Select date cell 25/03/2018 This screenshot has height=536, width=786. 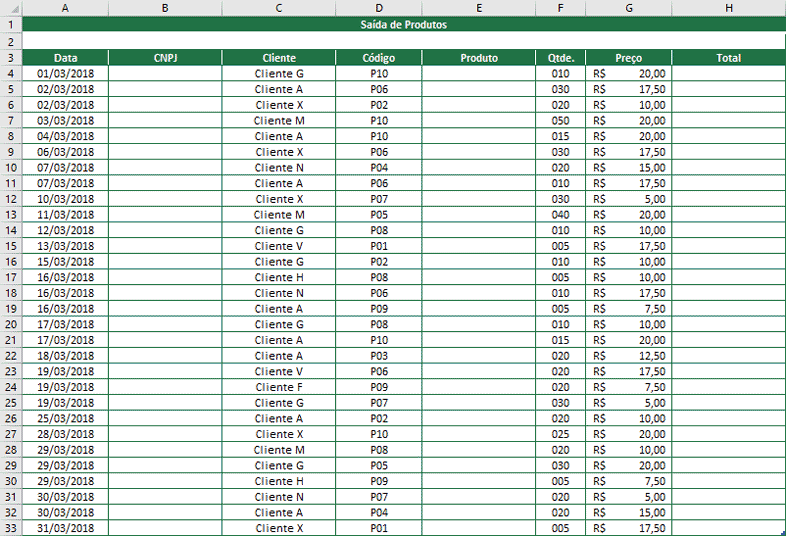(x=65, y=418)
